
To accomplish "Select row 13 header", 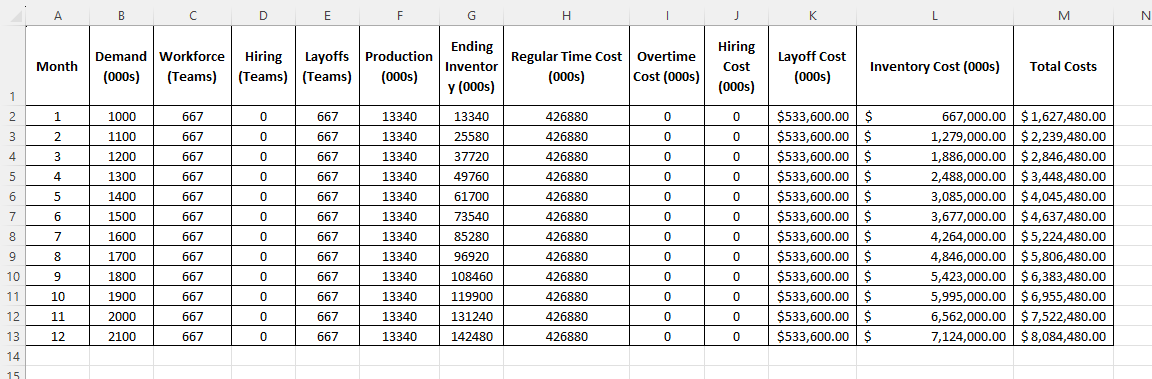I will tap(12, 336).
